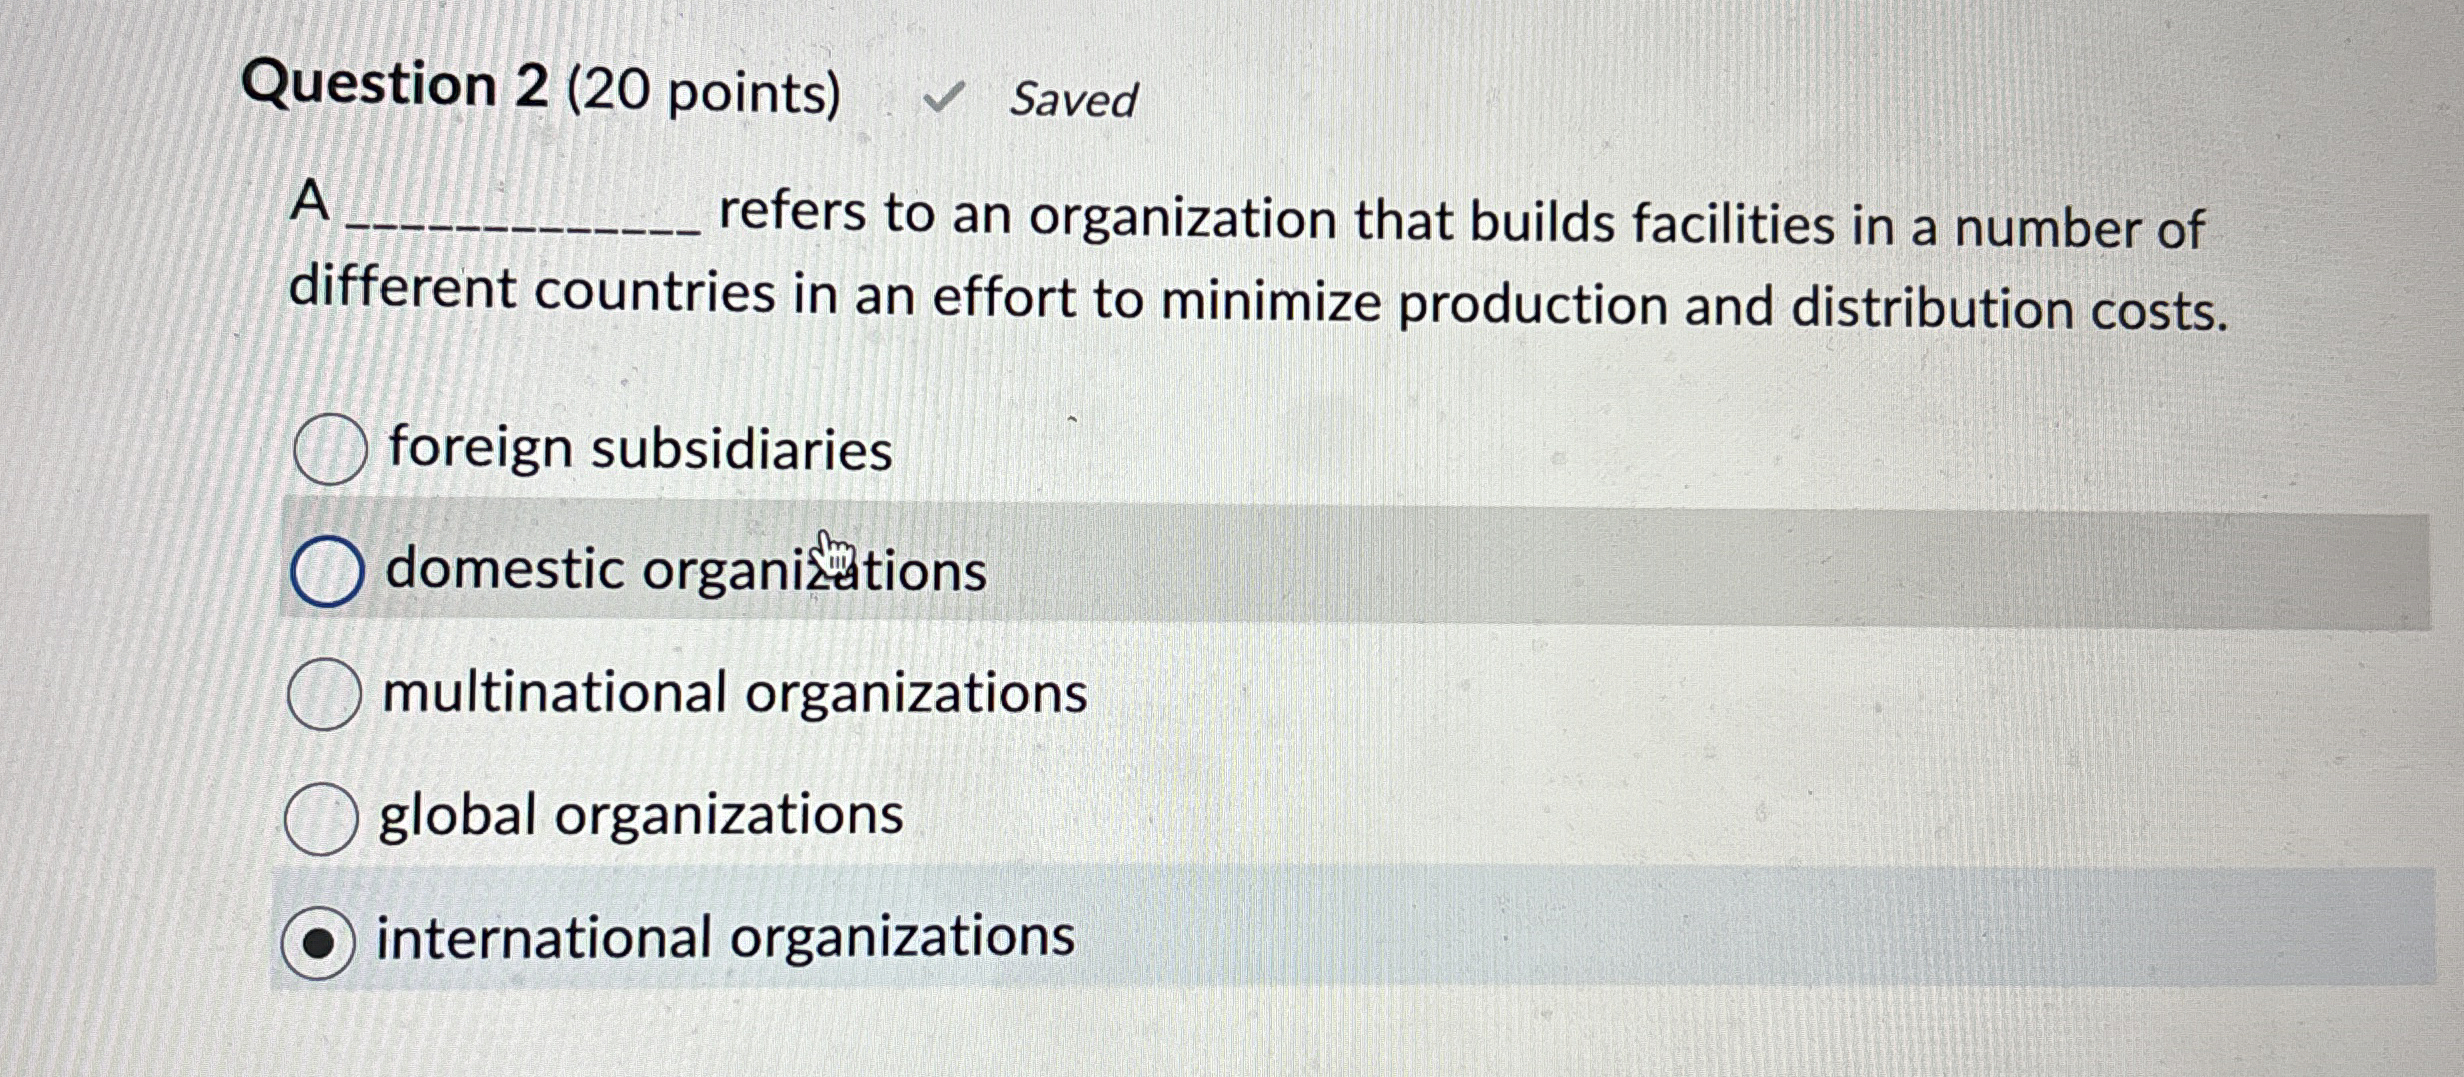Click the filled "international organizations" radio button
2464x1077 pixels.
(x=319, y=940)
